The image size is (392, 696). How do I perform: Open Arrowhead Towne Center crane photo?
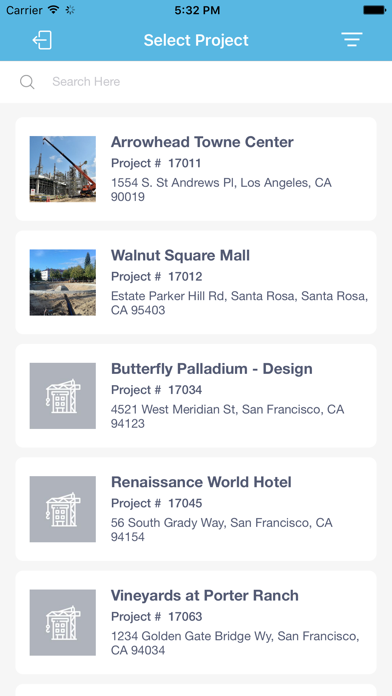pos(63,169)
